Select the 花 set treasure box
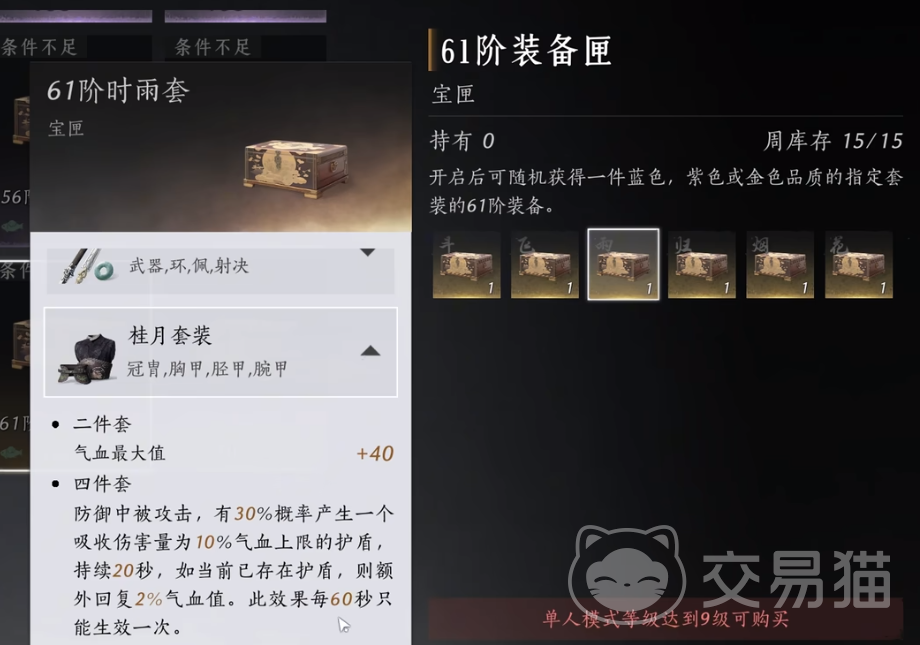The height and width of the screenshot is (645, 920). (858, 264)
